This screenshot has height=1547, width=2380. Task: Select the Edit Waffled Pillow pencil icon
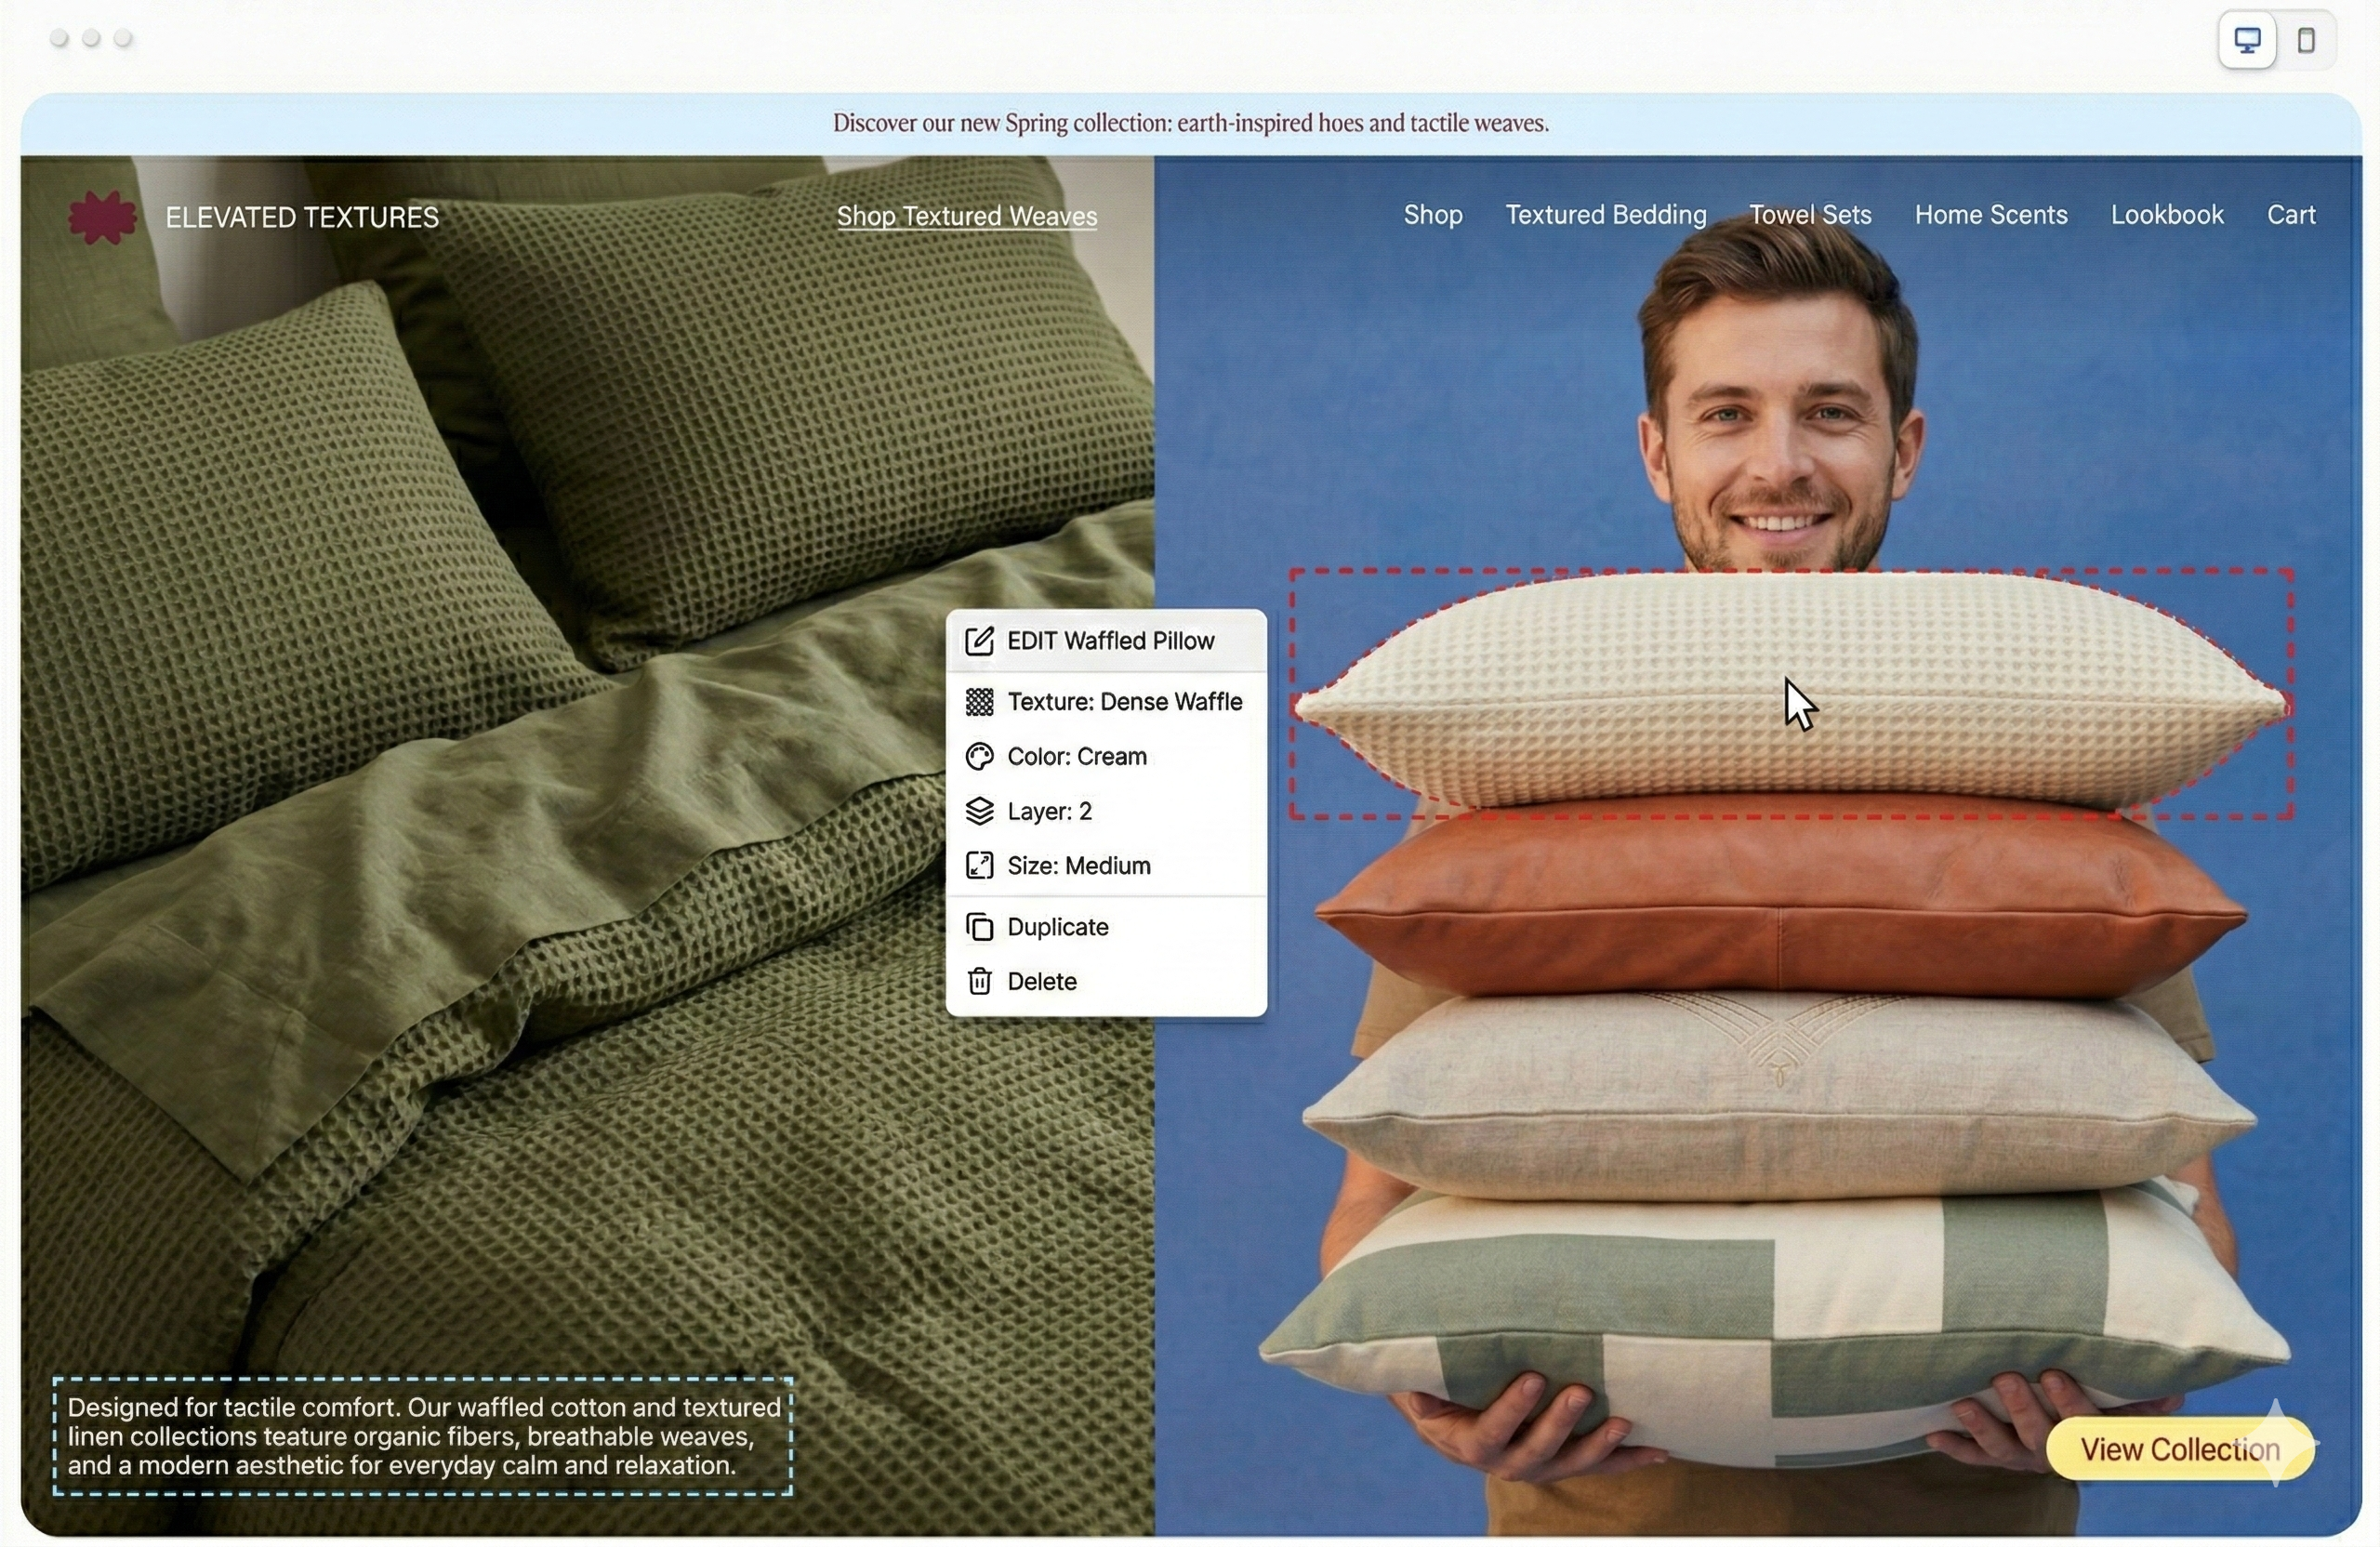point(981,641)
